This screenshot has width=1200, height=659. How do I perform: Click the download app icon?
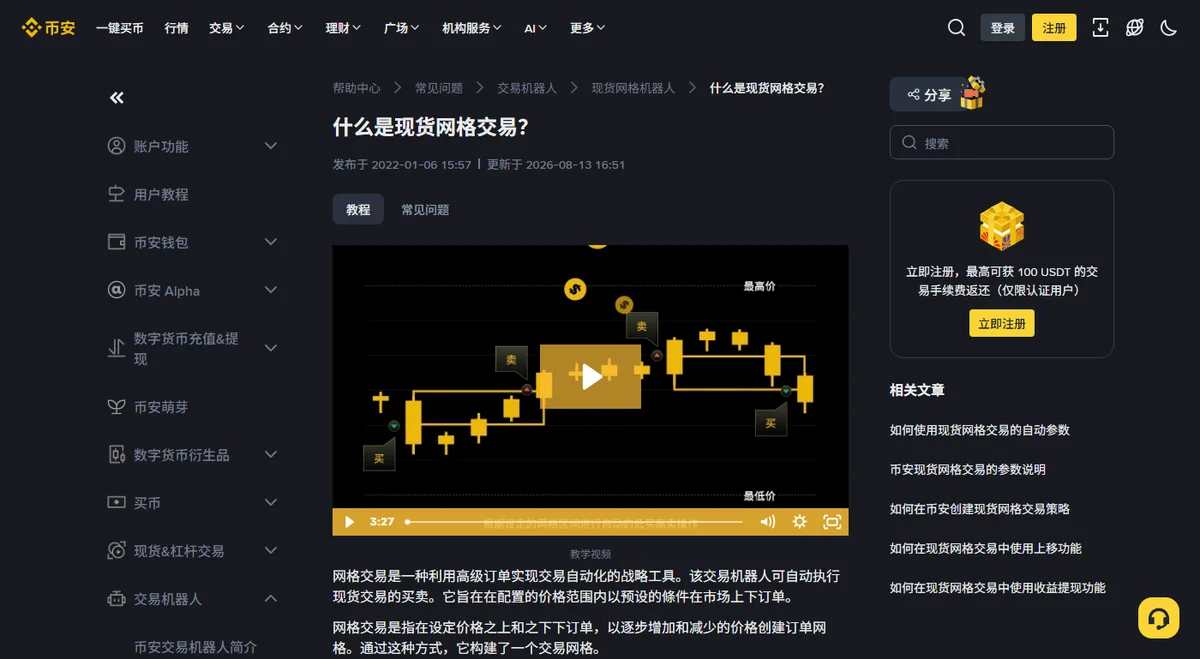click(1100, 28)
